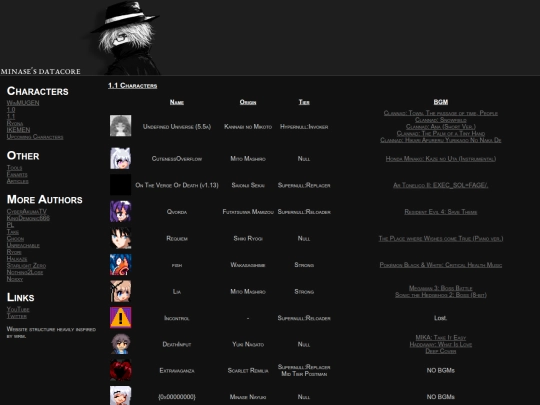The image size is (540, 405).
Task: Play Clannad: Ana (Short Ver.) BGM link
Action: point(441,126)
